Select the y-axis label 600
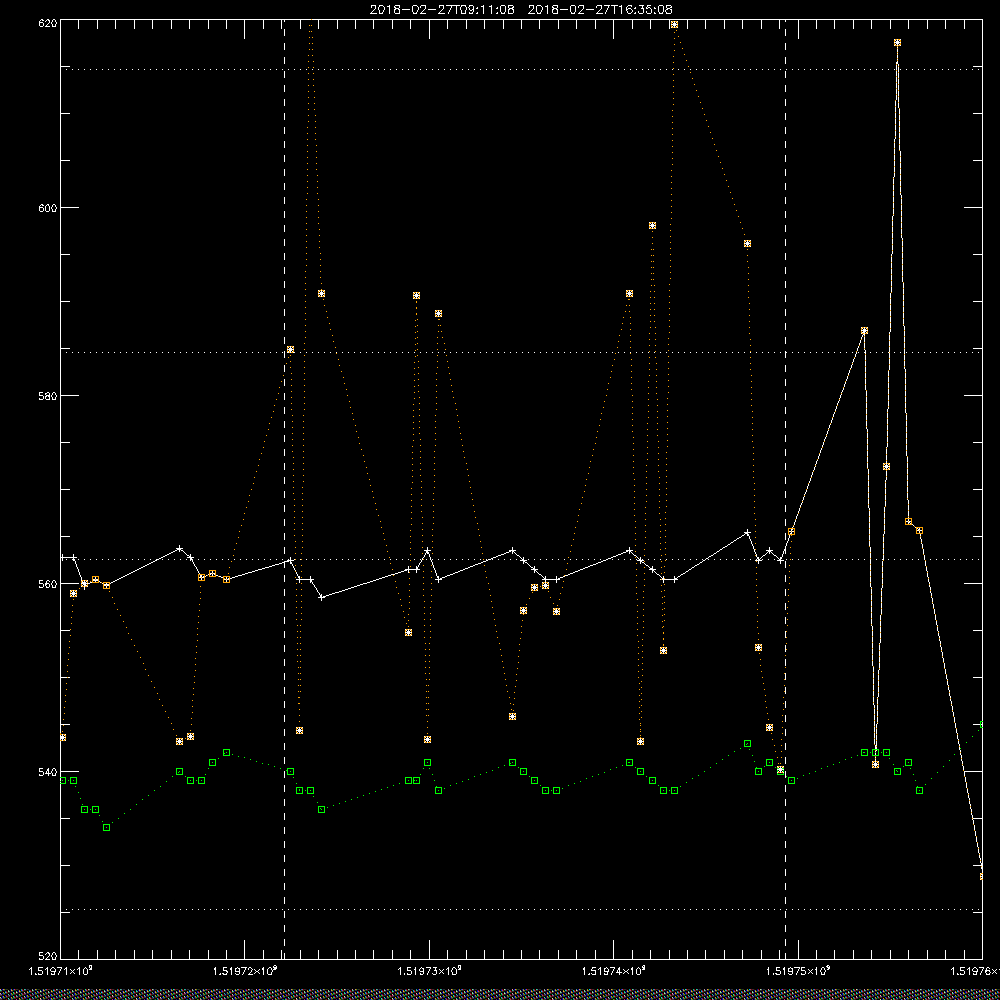The image size is (1000, 1000). pos(48,208)
